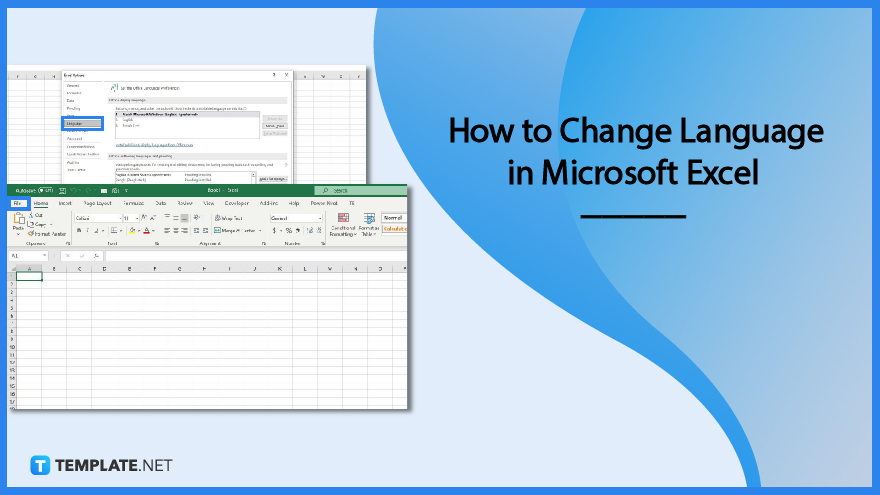Open the Conditional Formatting menu
This screenshot has width=880, height=495.
[x=342, y=224]
